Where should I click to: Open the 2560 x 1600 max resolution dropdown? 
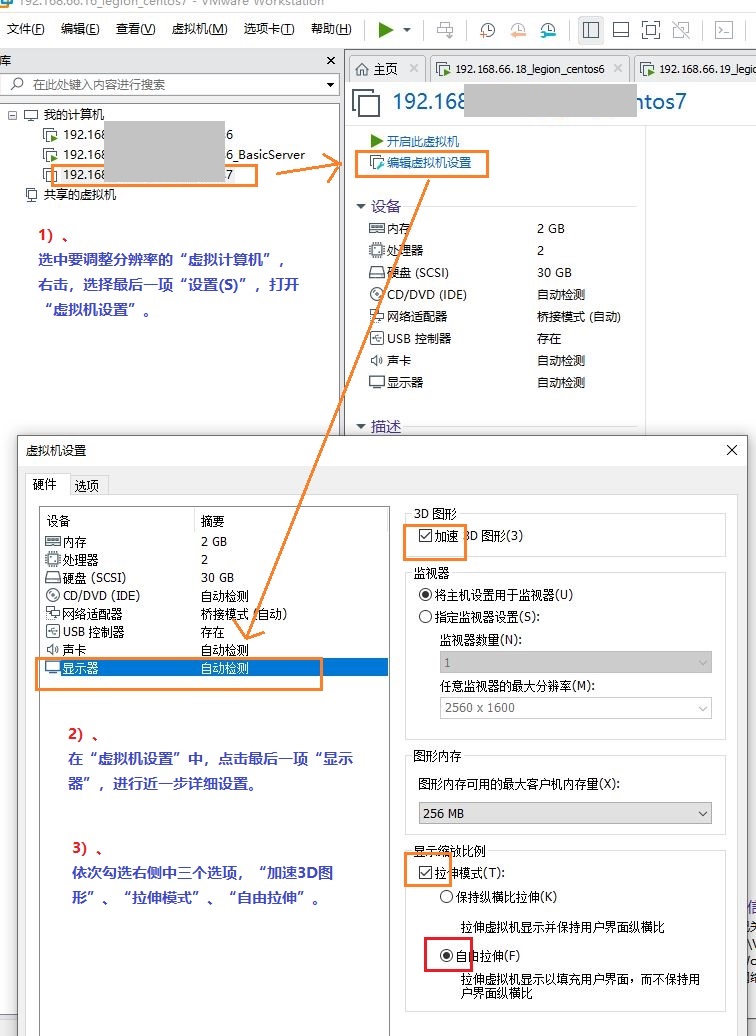(576, 708)
